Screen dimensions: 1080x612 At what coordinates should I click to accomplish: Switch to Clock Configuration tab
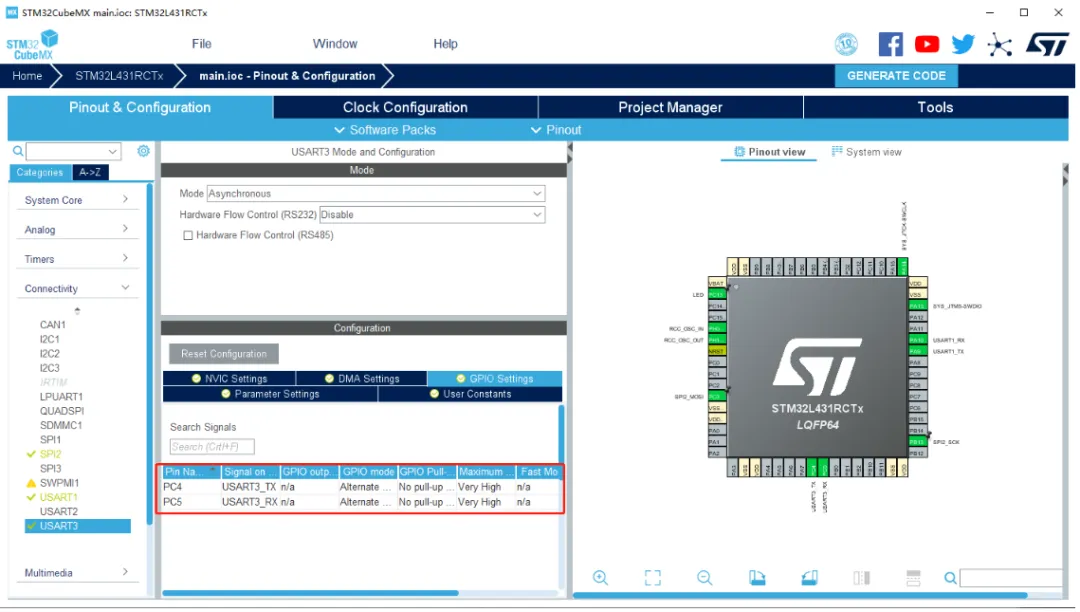point(405,107)
